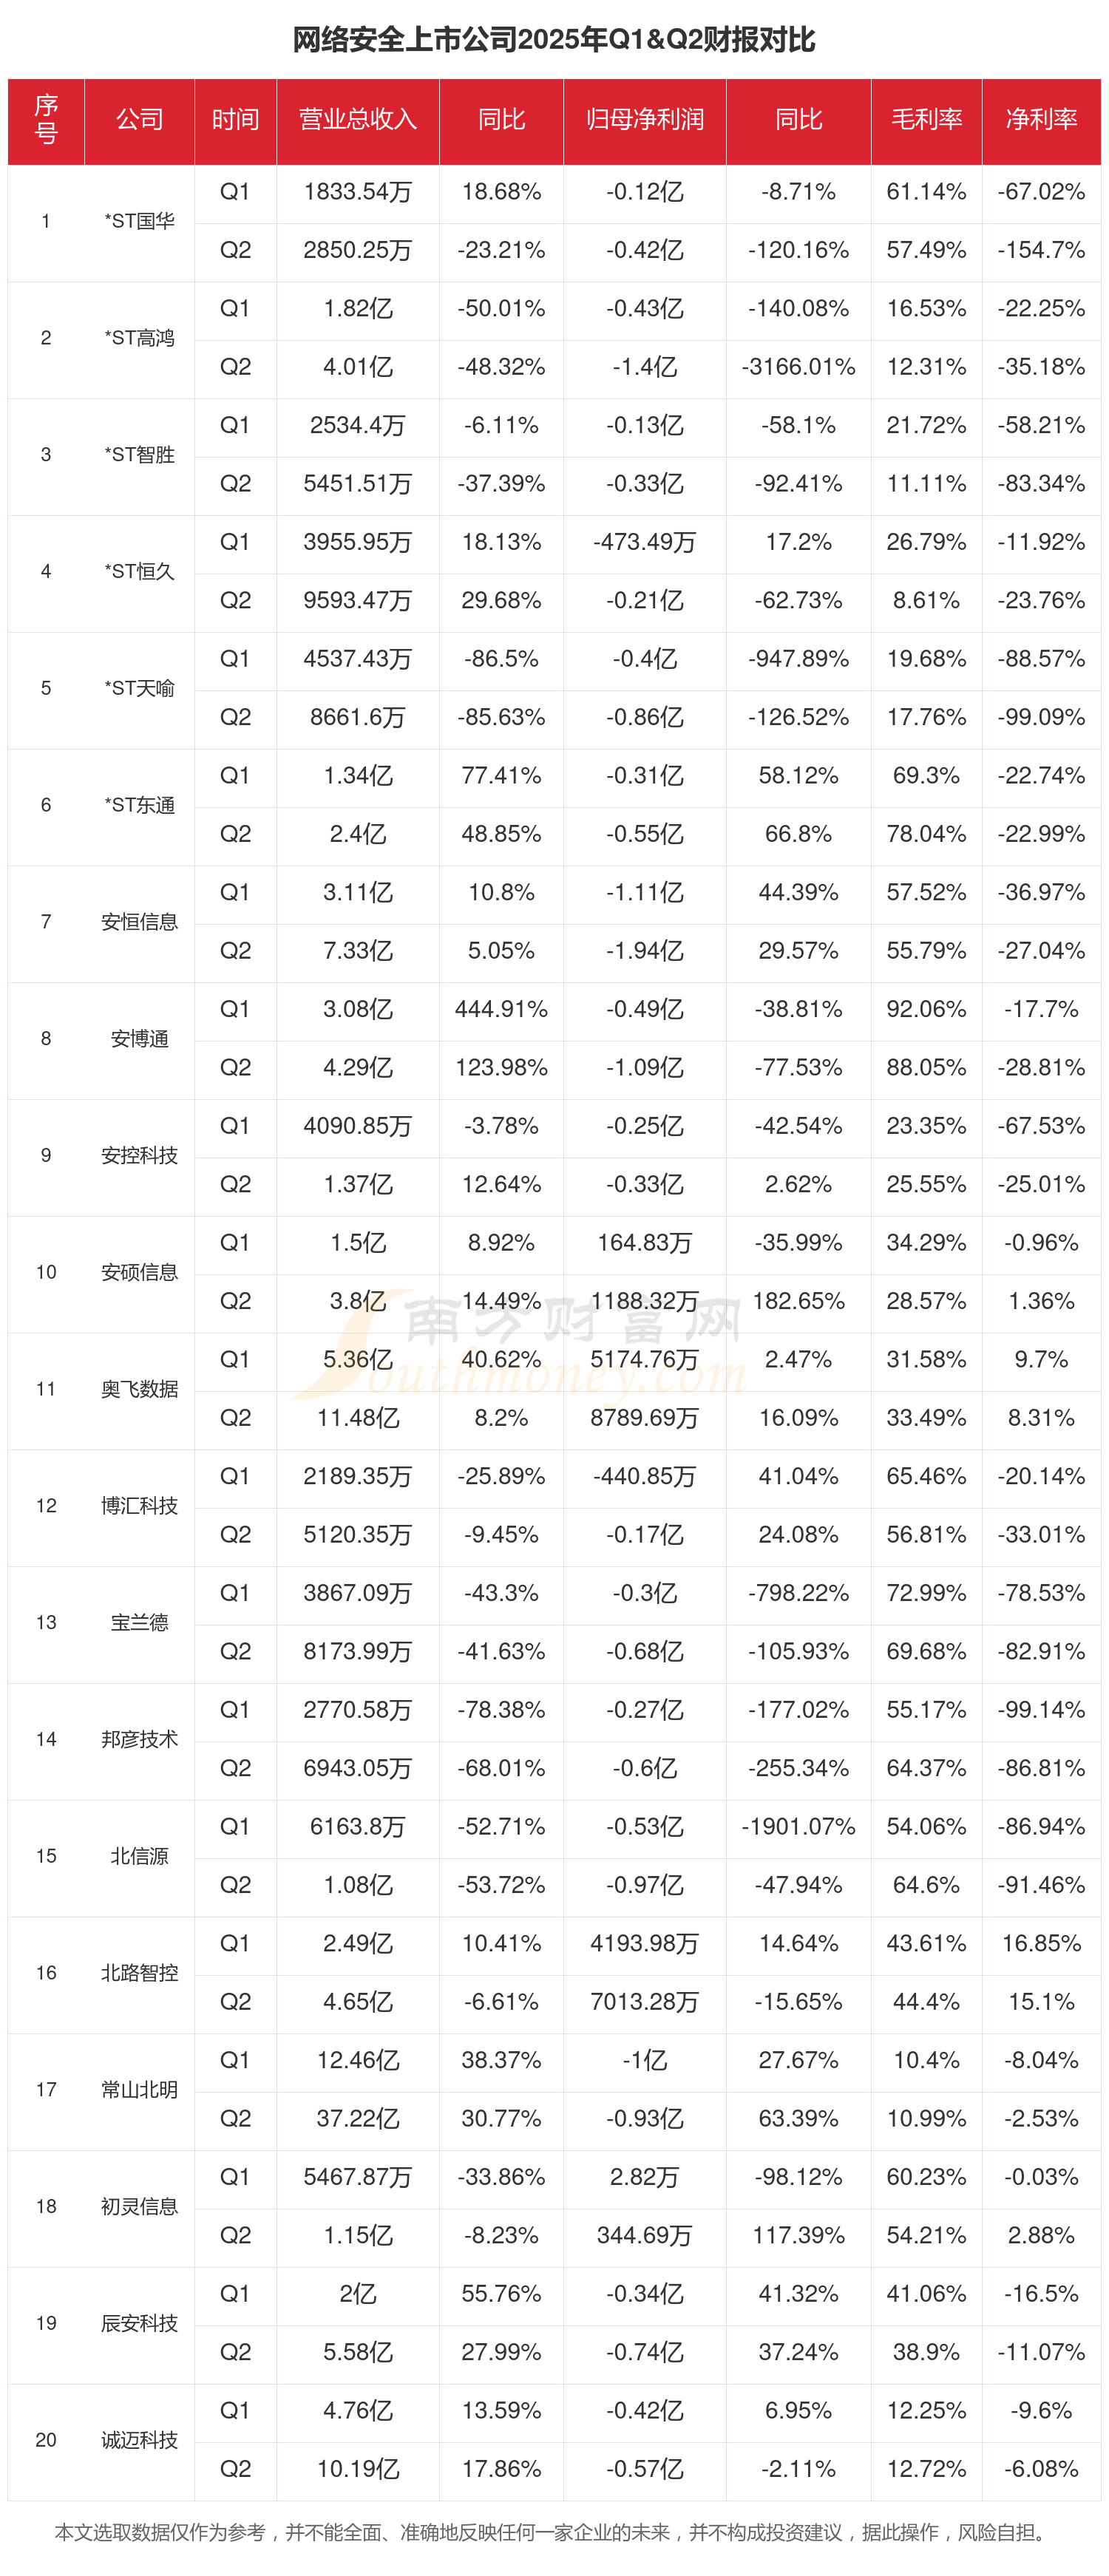Select the 诚迈科技 company cell
Image resolution: width=1109 pixels, height=2576 pixels.
coord(139,2440)
